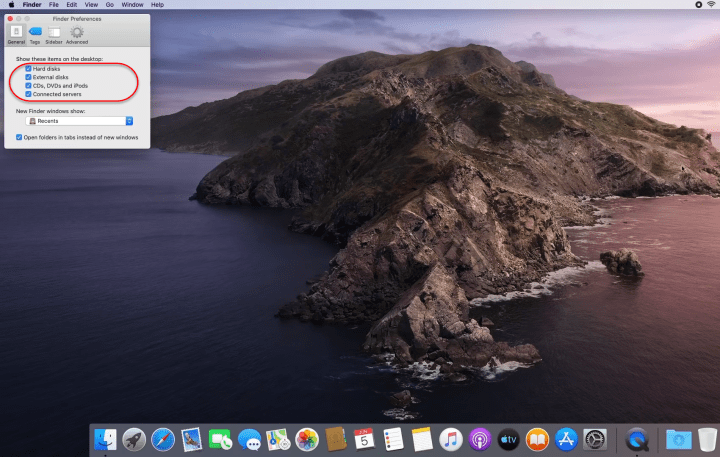The image size is (720, 457).
Task: Open Messages app in the dock
Action: point(249,440)
